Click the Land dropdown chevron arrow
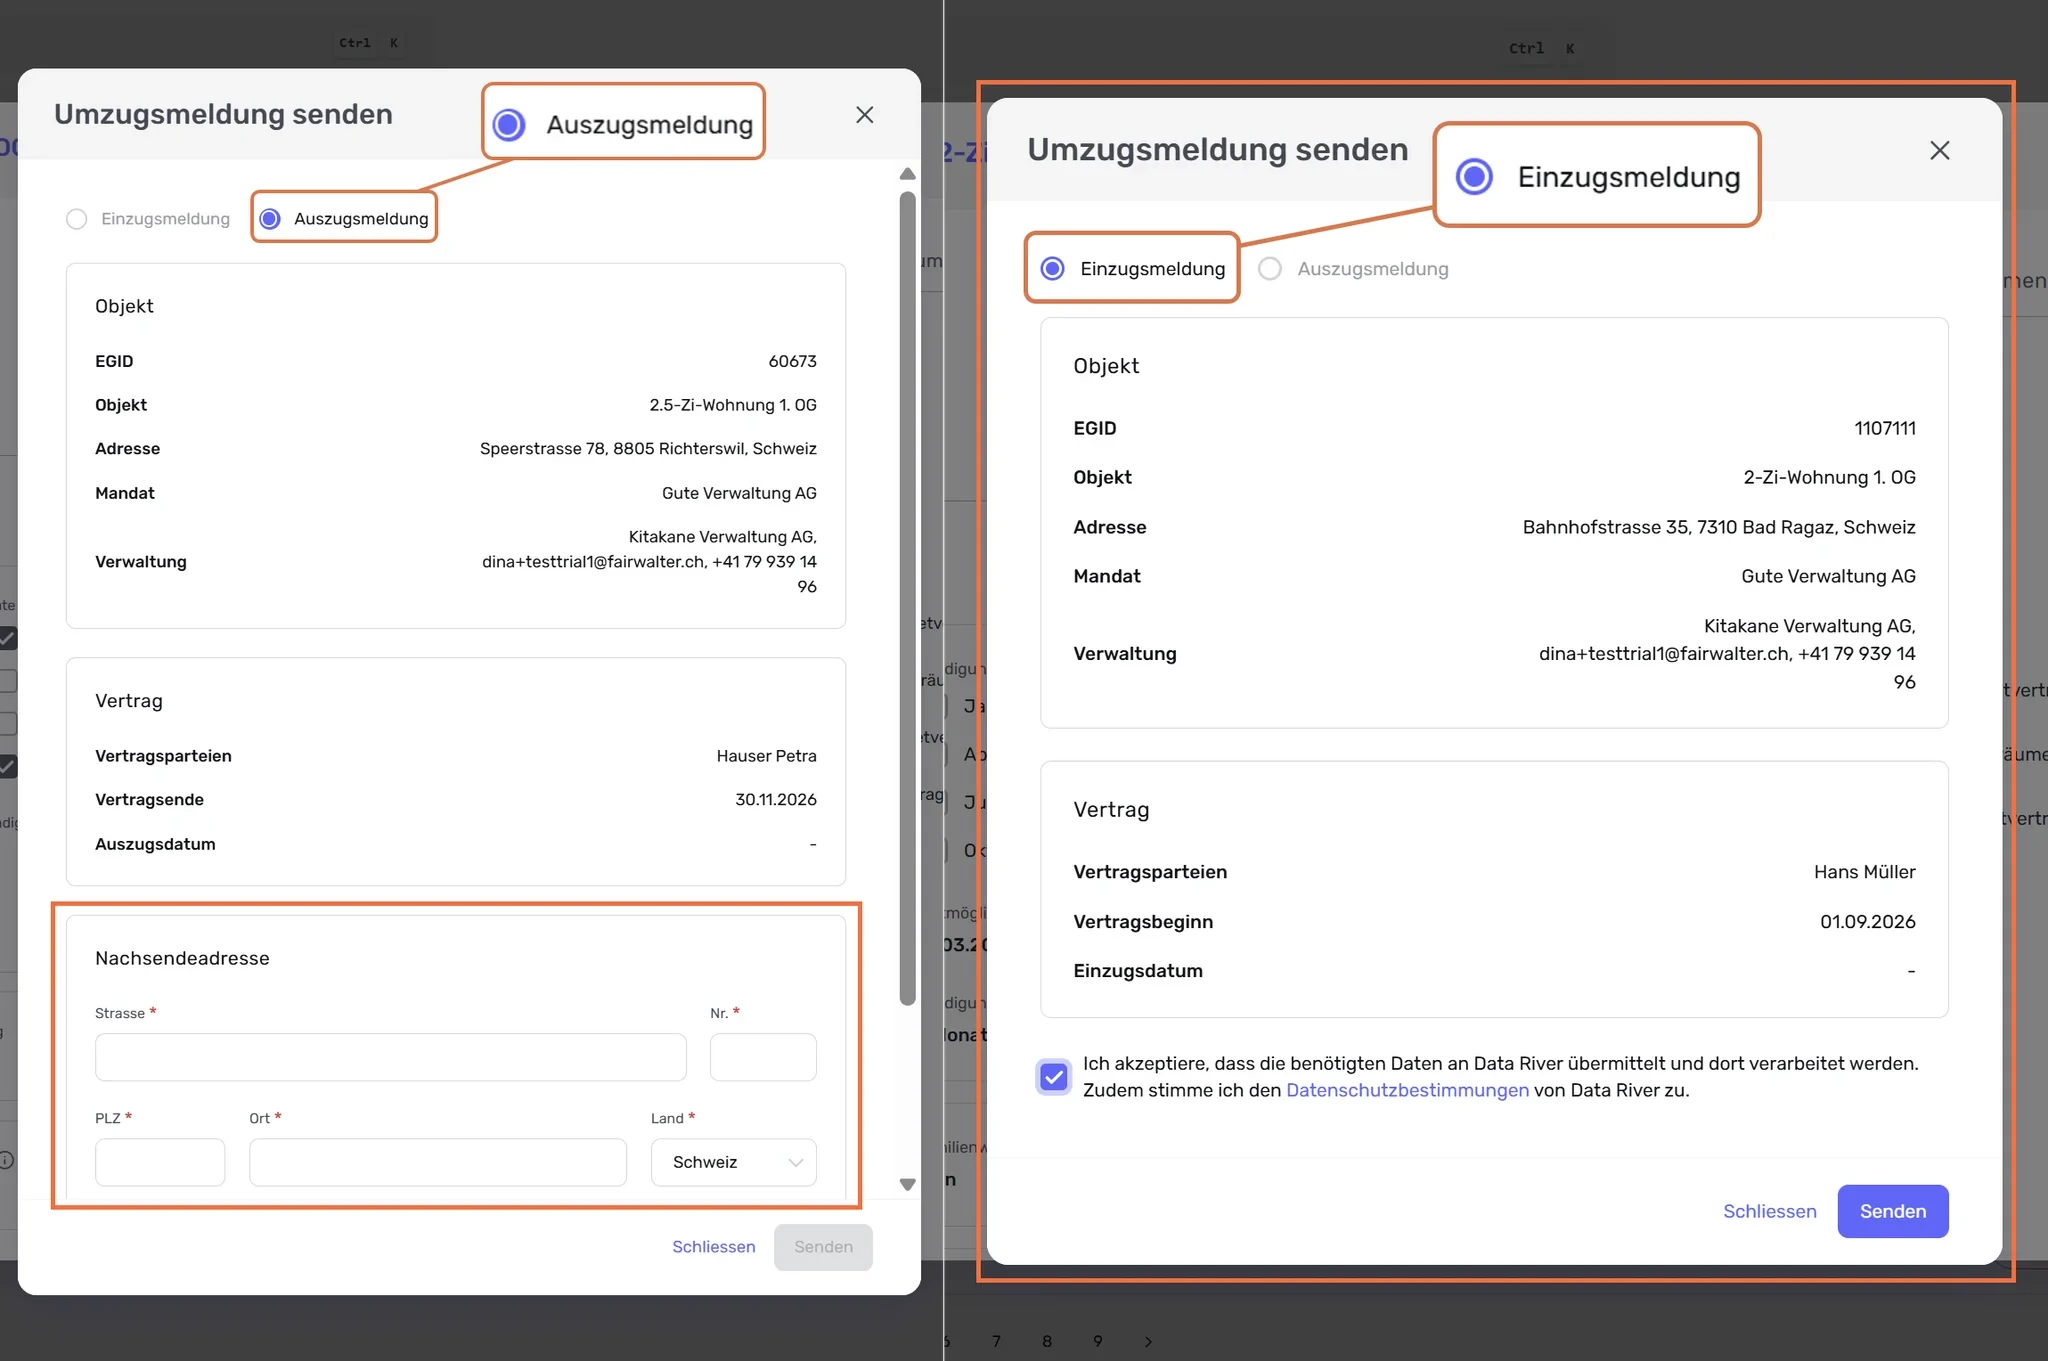This screenshot has height=1361, width=2048. click(796, 1162)
